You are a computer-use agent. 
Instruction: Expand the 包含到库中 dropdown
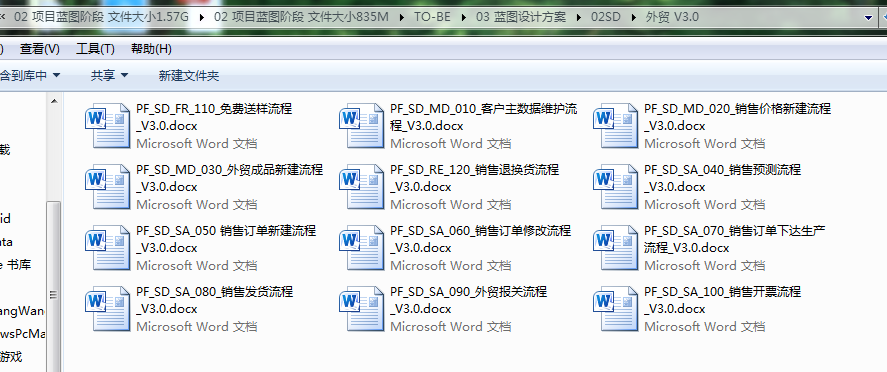pyautogui.click(x=30, y=75)
